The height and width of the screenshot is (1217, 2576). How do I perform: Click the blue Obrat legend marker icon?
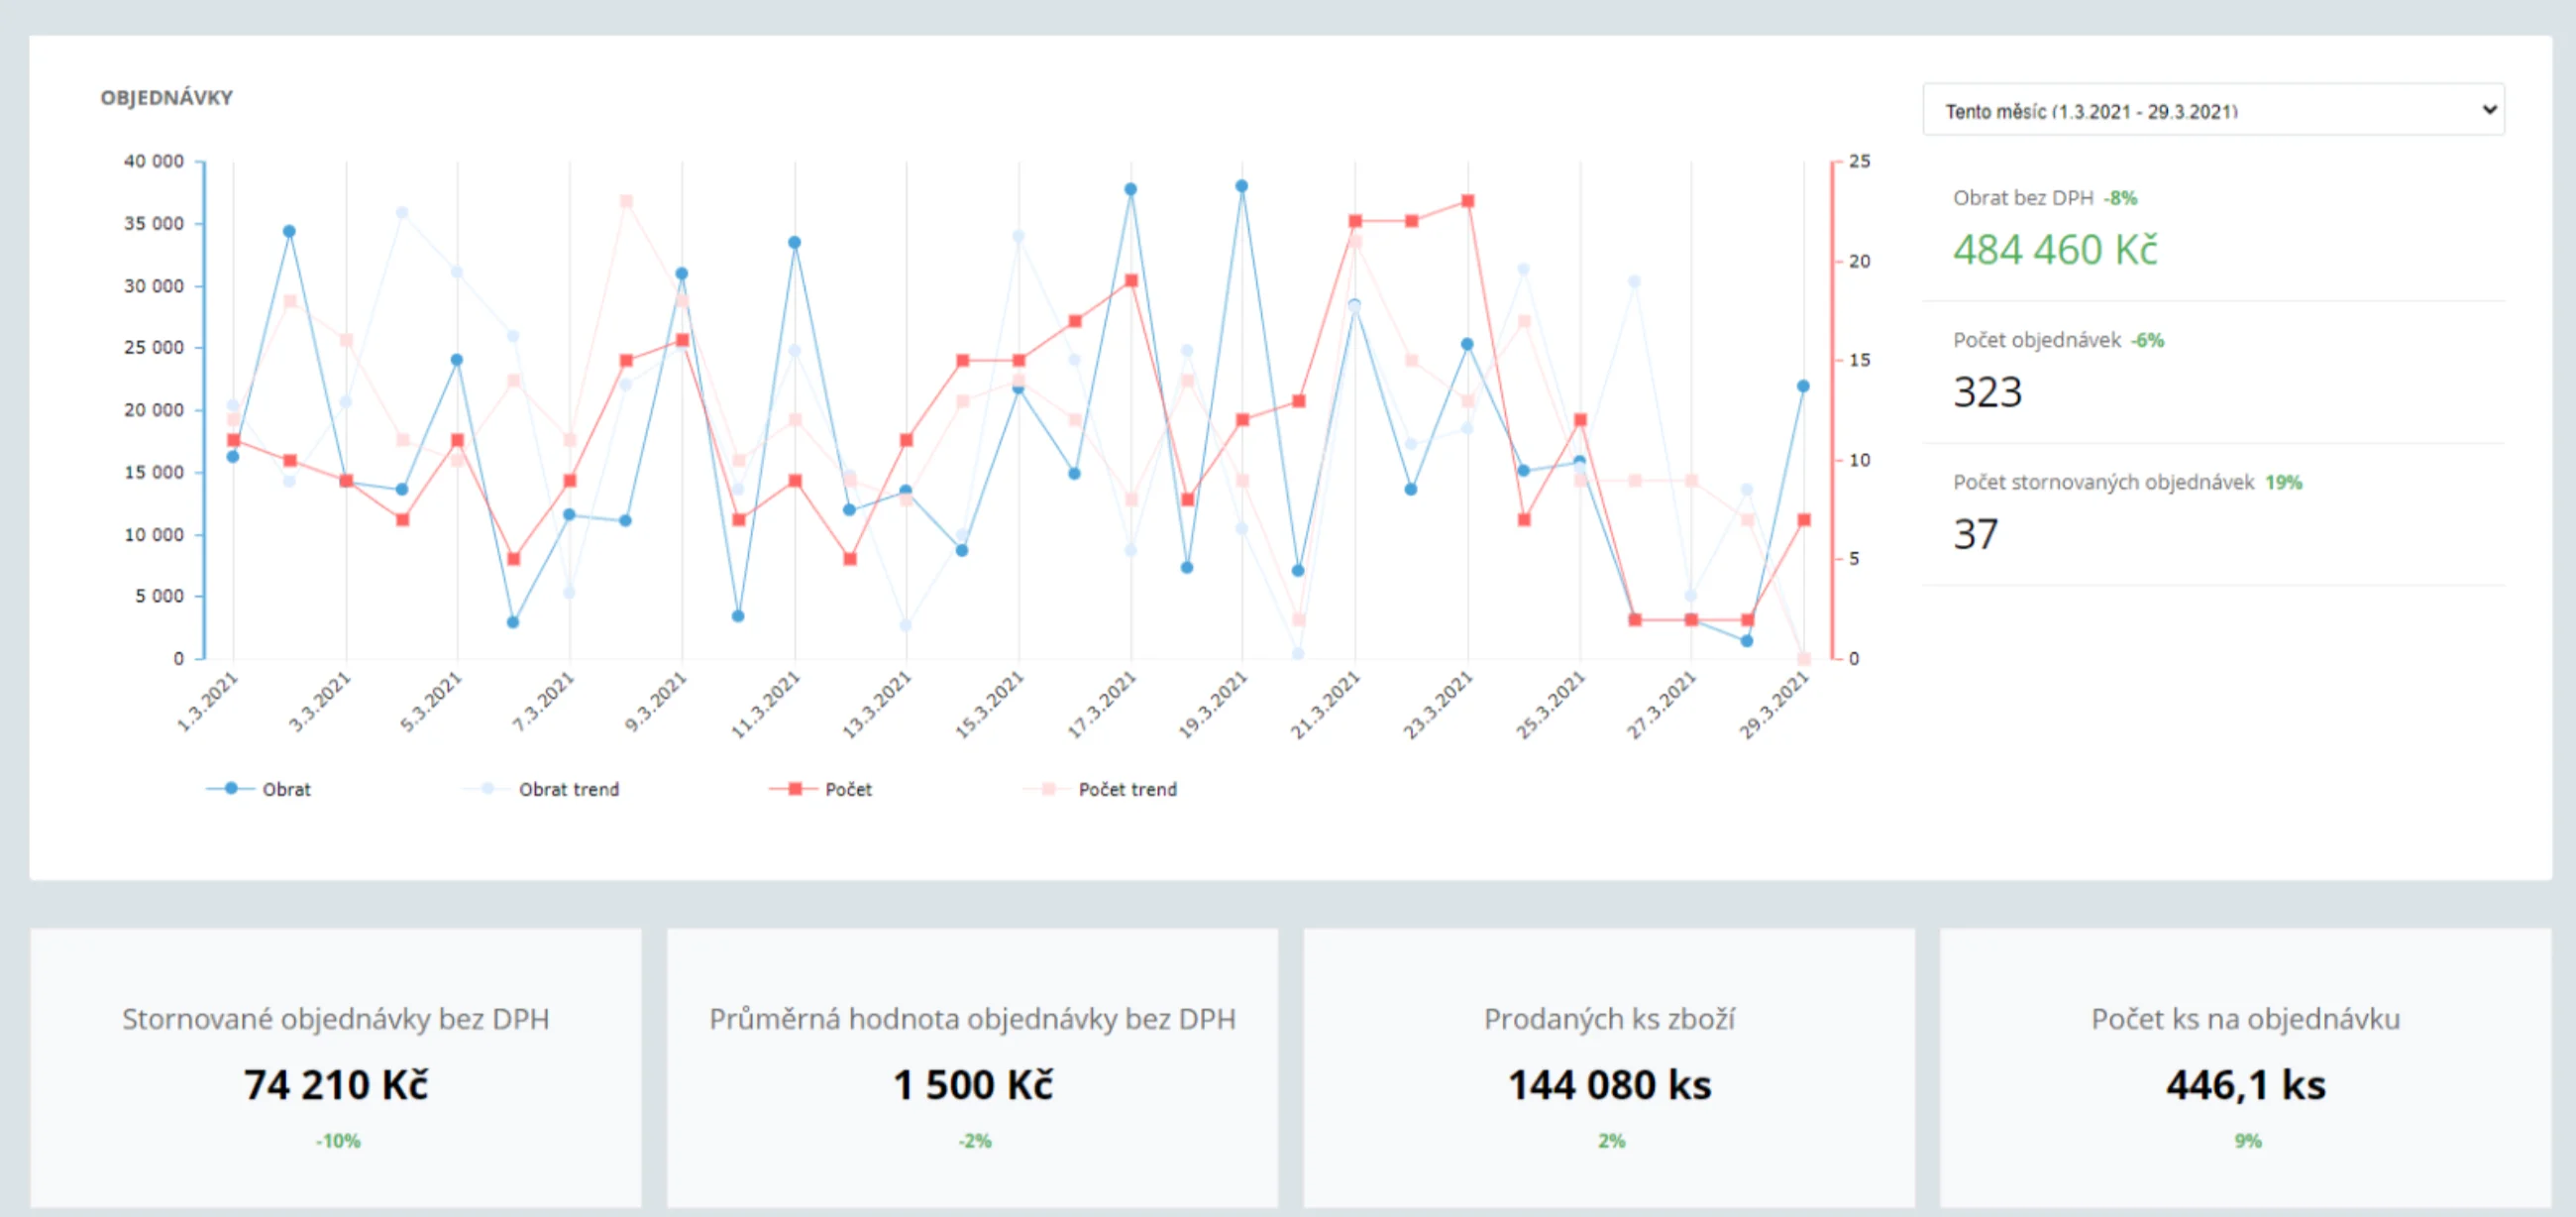[231, 788]
